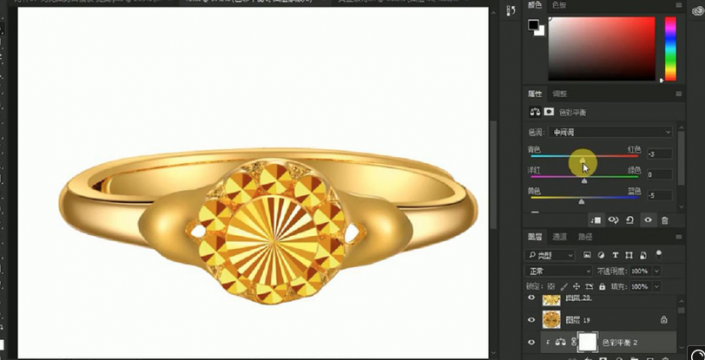The height and width of the screenshot is (360, 705).
Task: Open the tone dropdown showing Midtones
Action: coord(611,132)
